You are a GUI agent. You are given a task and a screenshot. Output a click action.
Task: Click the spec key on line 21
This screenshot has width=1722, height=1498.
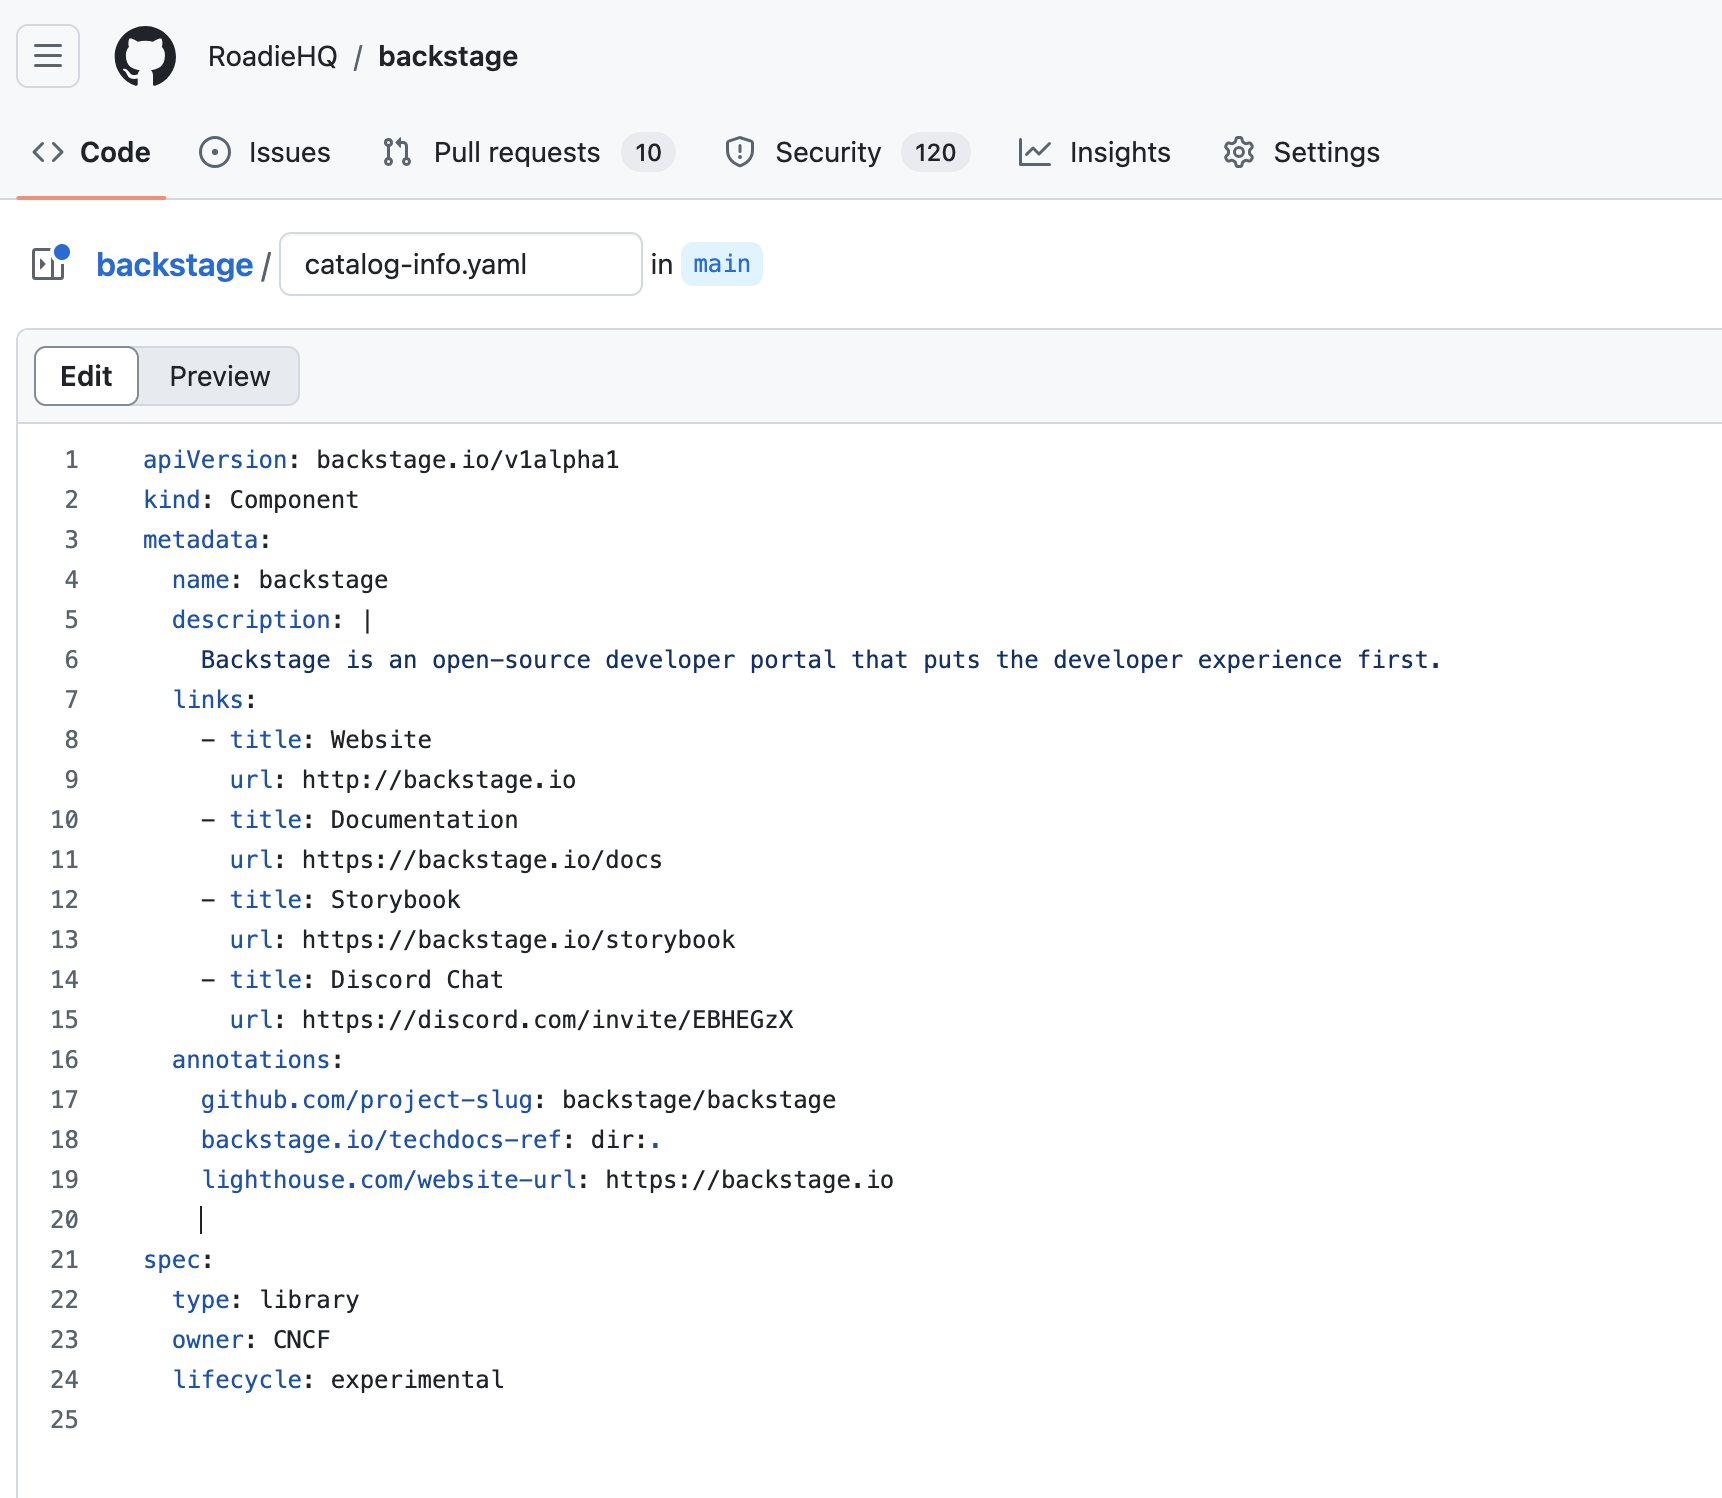(172, 1260)
